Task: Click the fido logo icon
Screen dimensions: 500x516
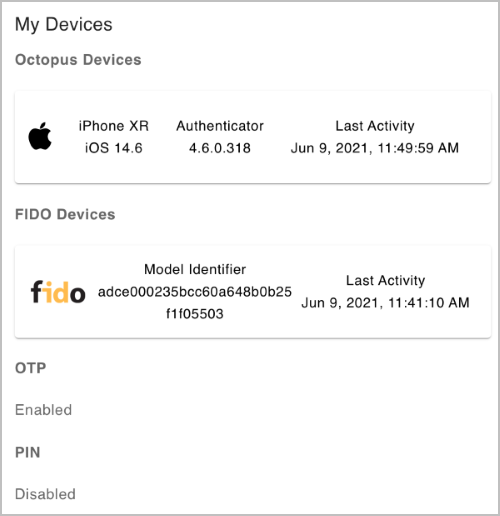Action: [58, 292]
